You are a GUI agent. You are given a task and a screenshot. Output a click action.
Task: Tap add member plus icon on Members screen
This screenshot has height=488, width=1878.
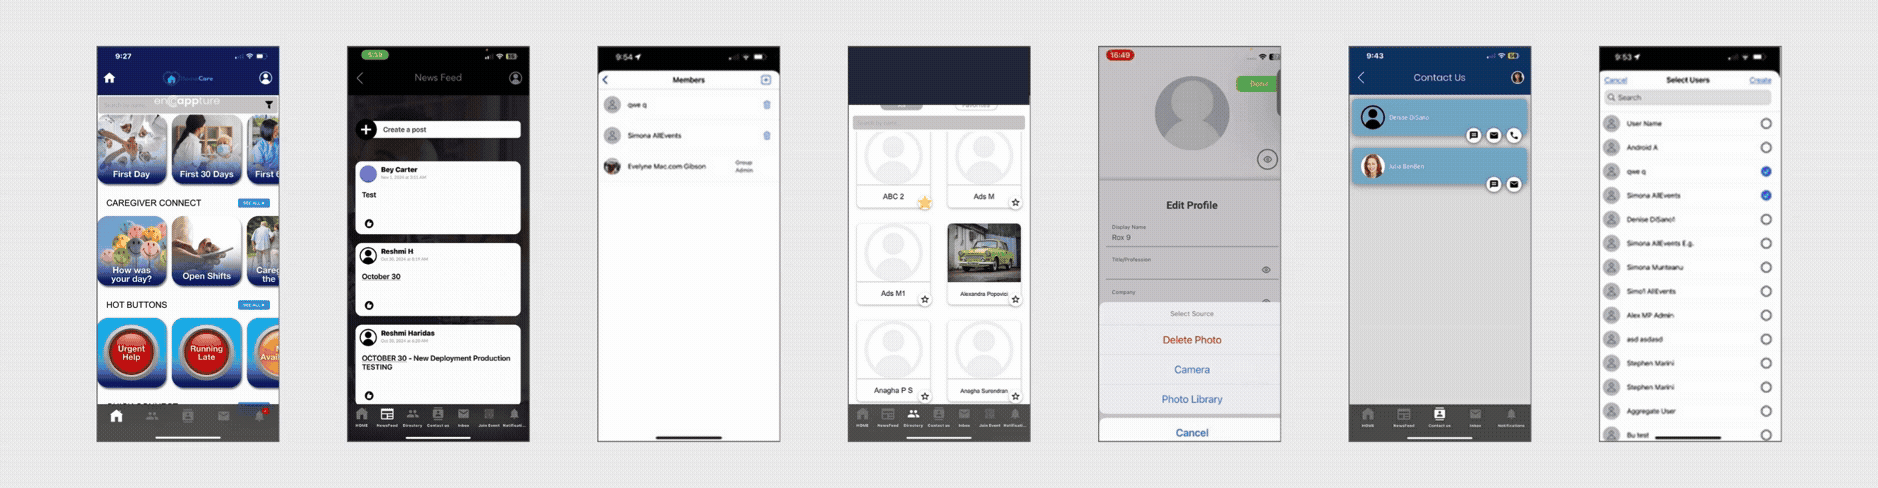[766, 80]
